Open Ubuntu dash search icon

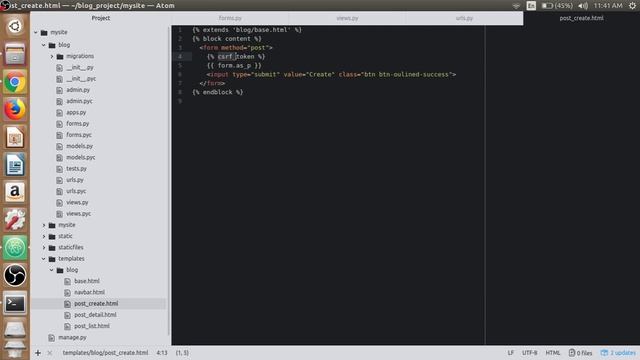click(15, 27)
